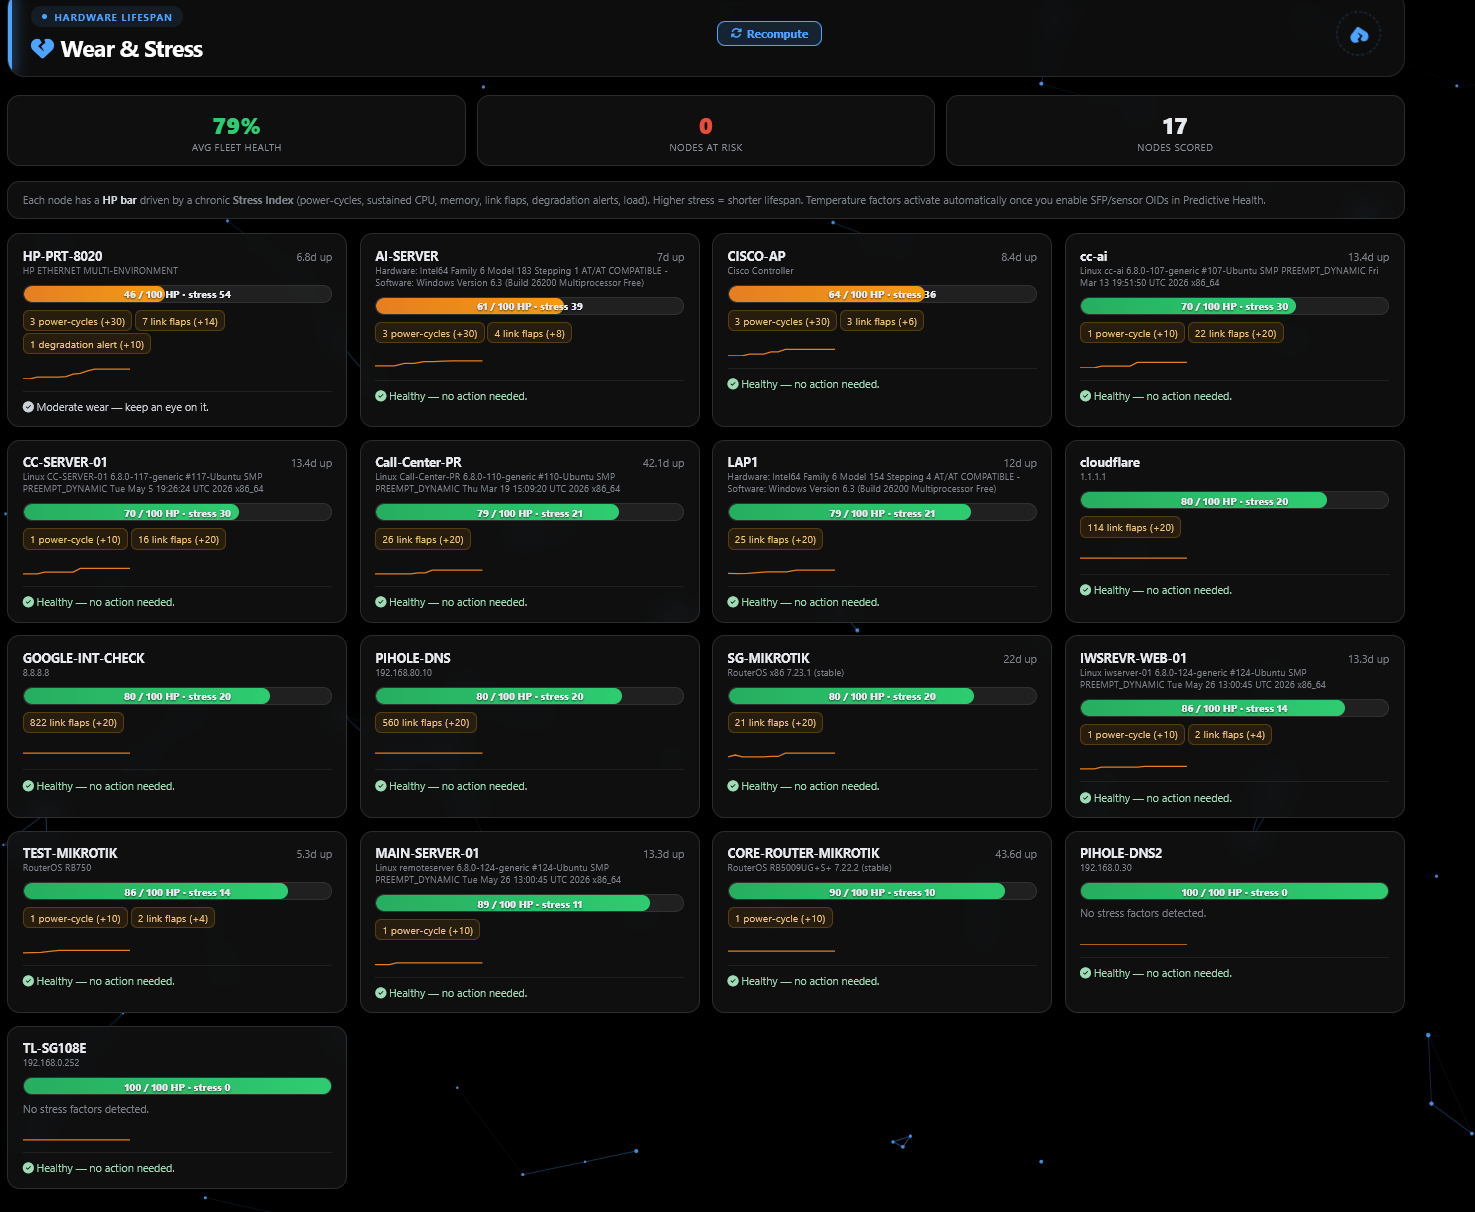Click the Recompute button
This screenshot has height=1212, width=1475.
coord(769,34)
